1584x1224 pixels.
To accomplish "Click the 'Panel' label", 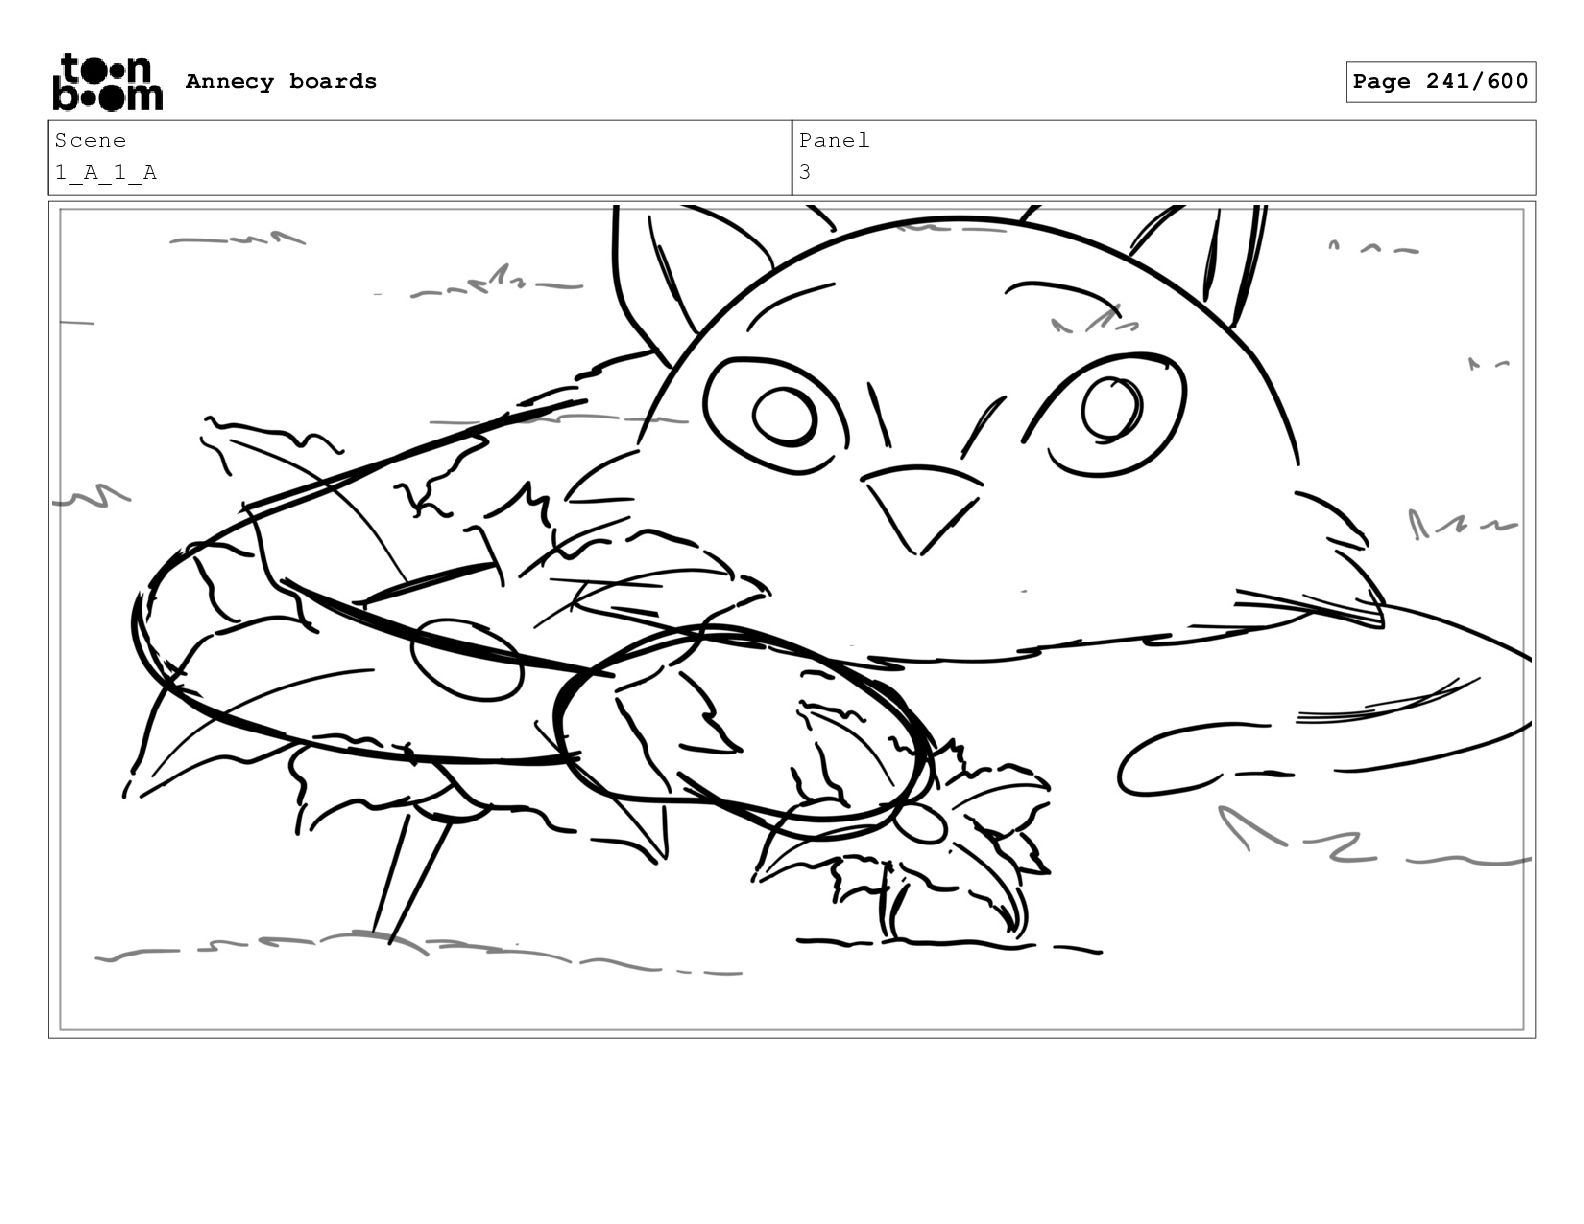I will [x=834, y=141].
